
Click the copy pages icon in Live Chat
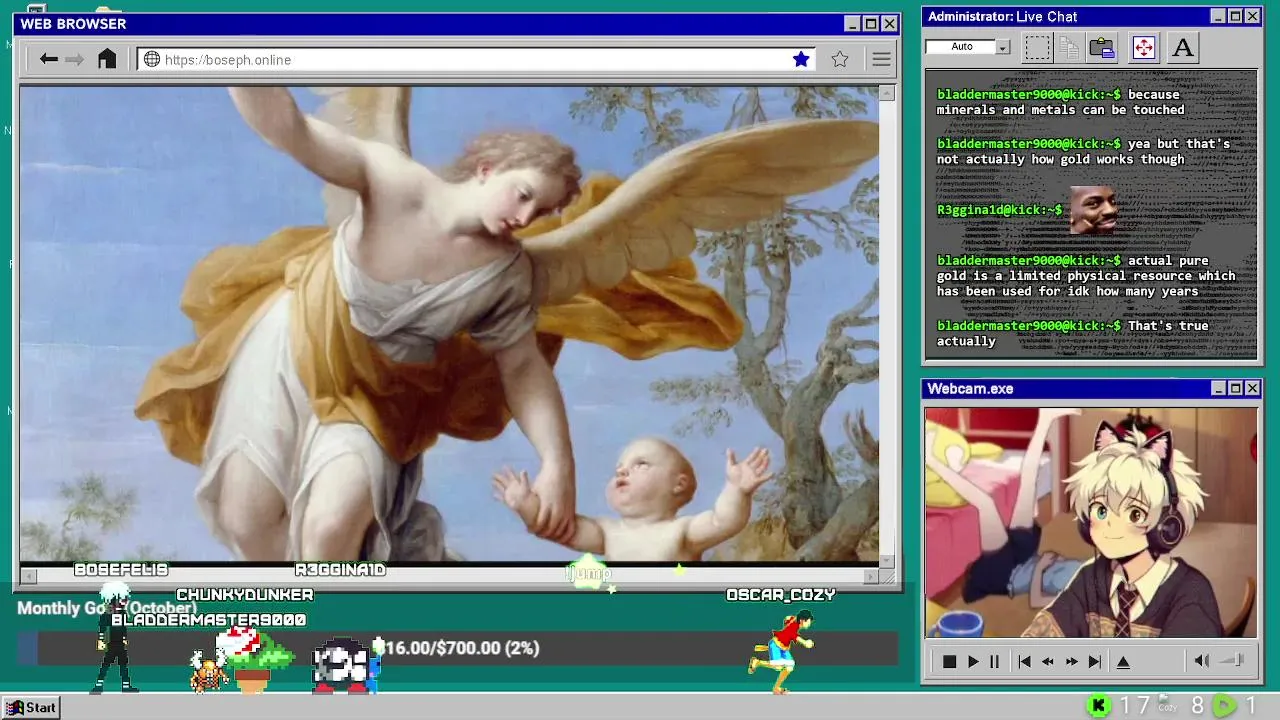pyautogui.click(x=1069, y=47)
